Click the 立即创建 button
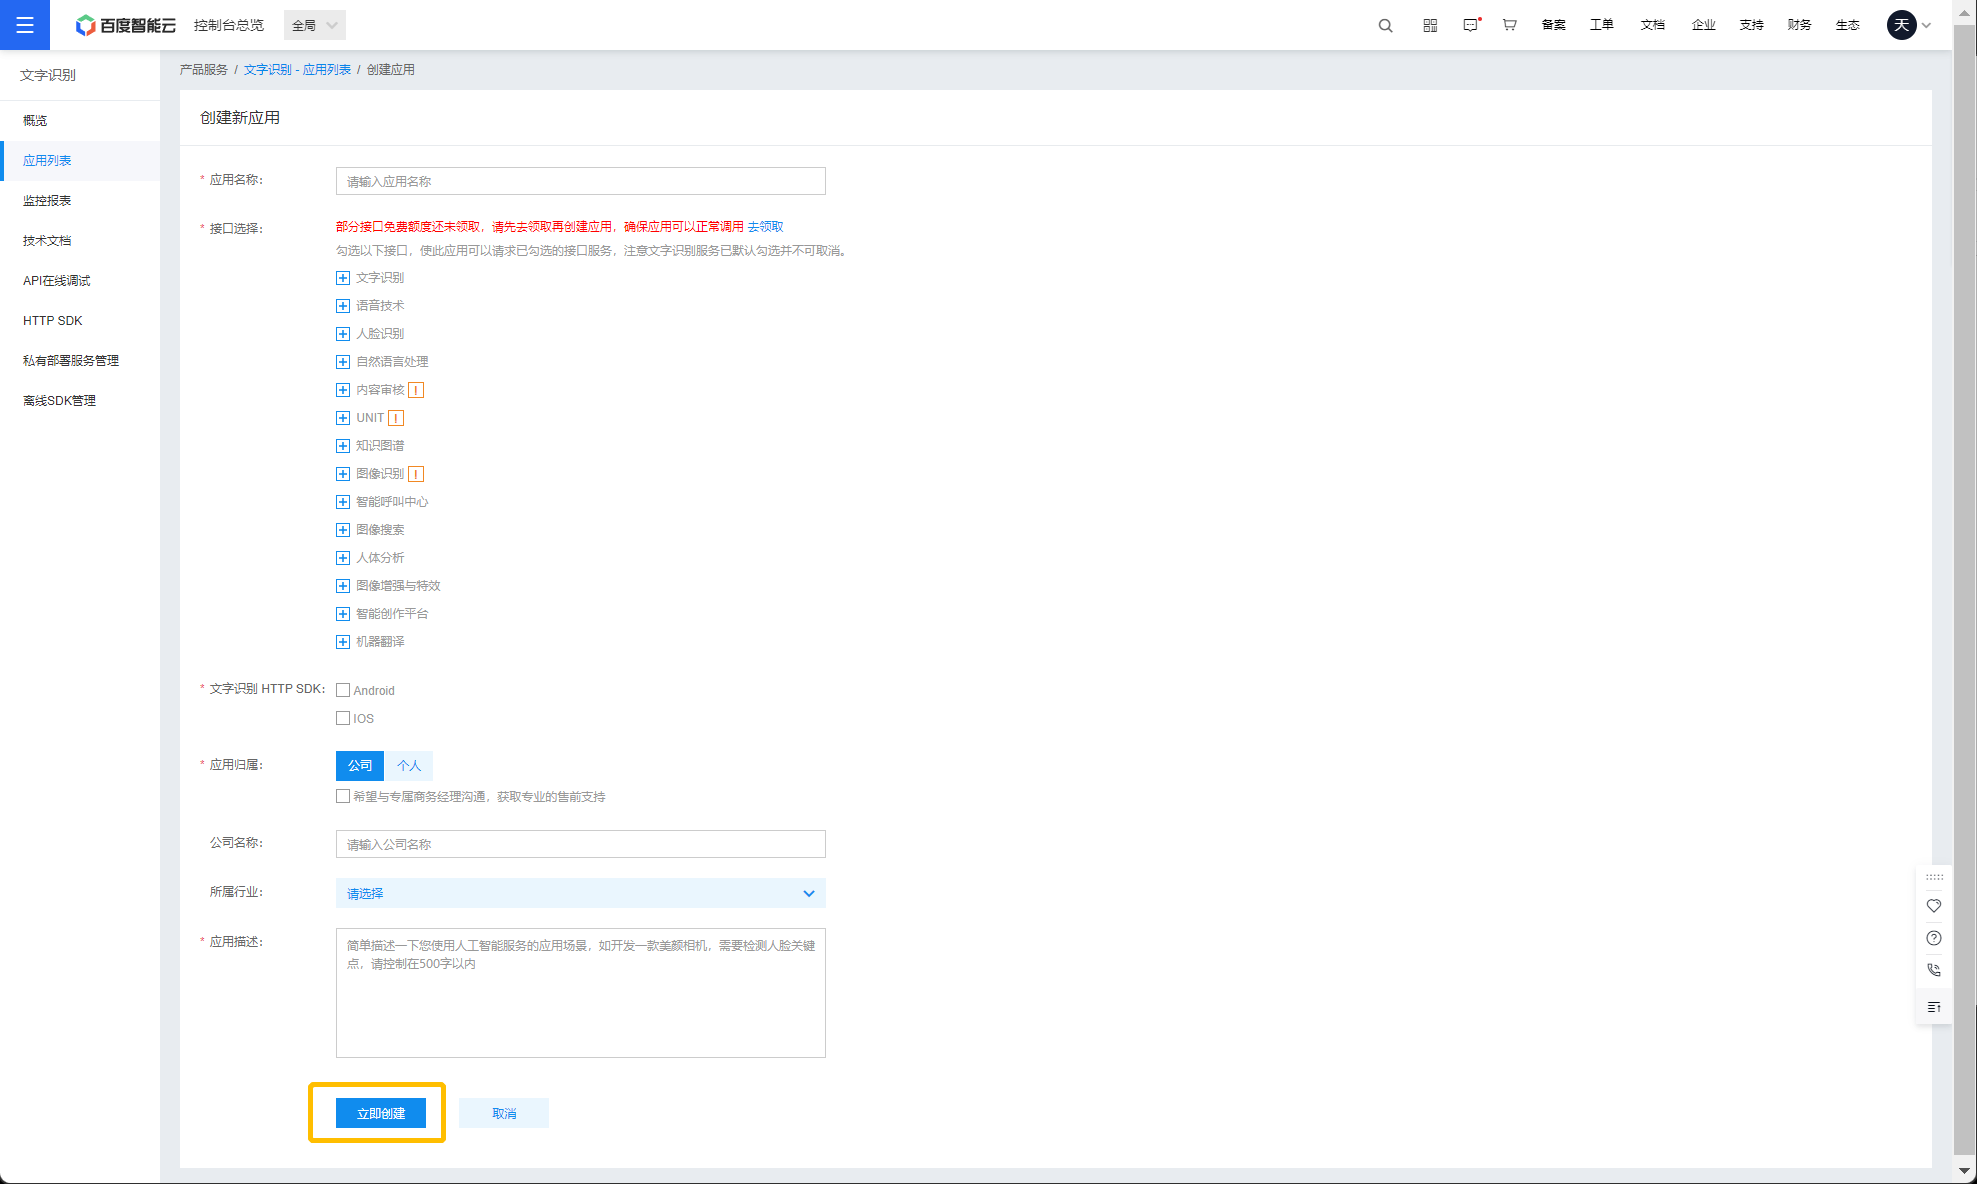The image size is (1977, 1184). pos(381,1113)
